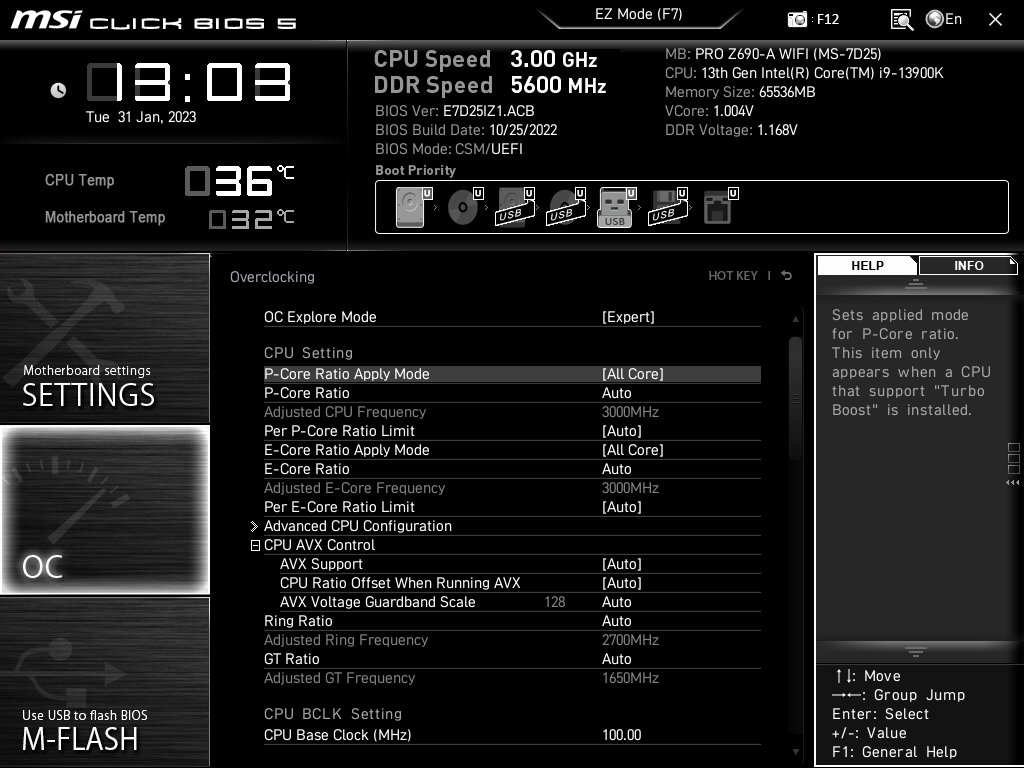Select the E-Core Ratio Auto field
Screen dimensions: 1024x768
[512, 469]
